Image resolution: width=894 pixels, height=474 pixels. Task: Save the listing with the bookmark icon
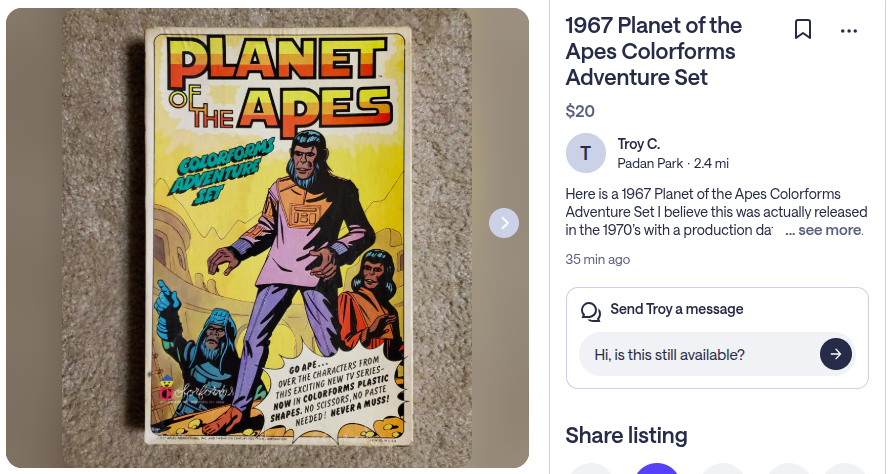(802, 30)
